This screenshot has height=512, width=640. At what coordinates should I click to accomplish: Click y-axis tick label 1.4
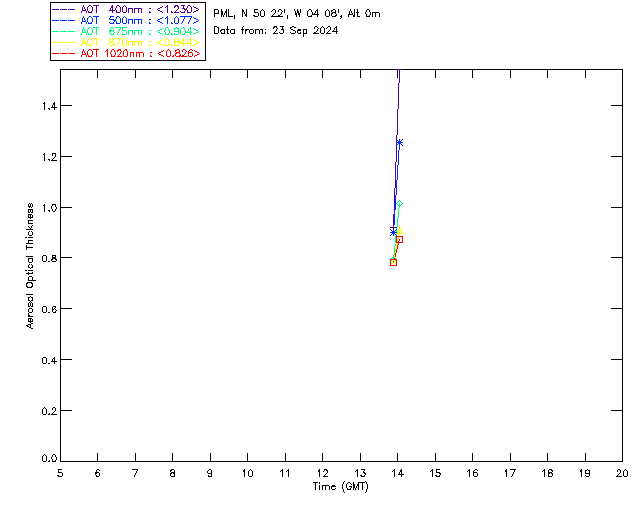click(49, 106)
